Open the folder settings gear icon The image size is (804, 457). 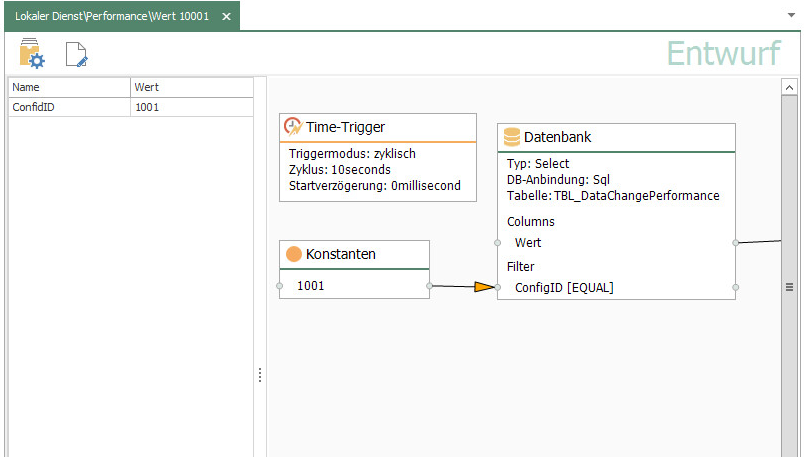pos(32,53)
